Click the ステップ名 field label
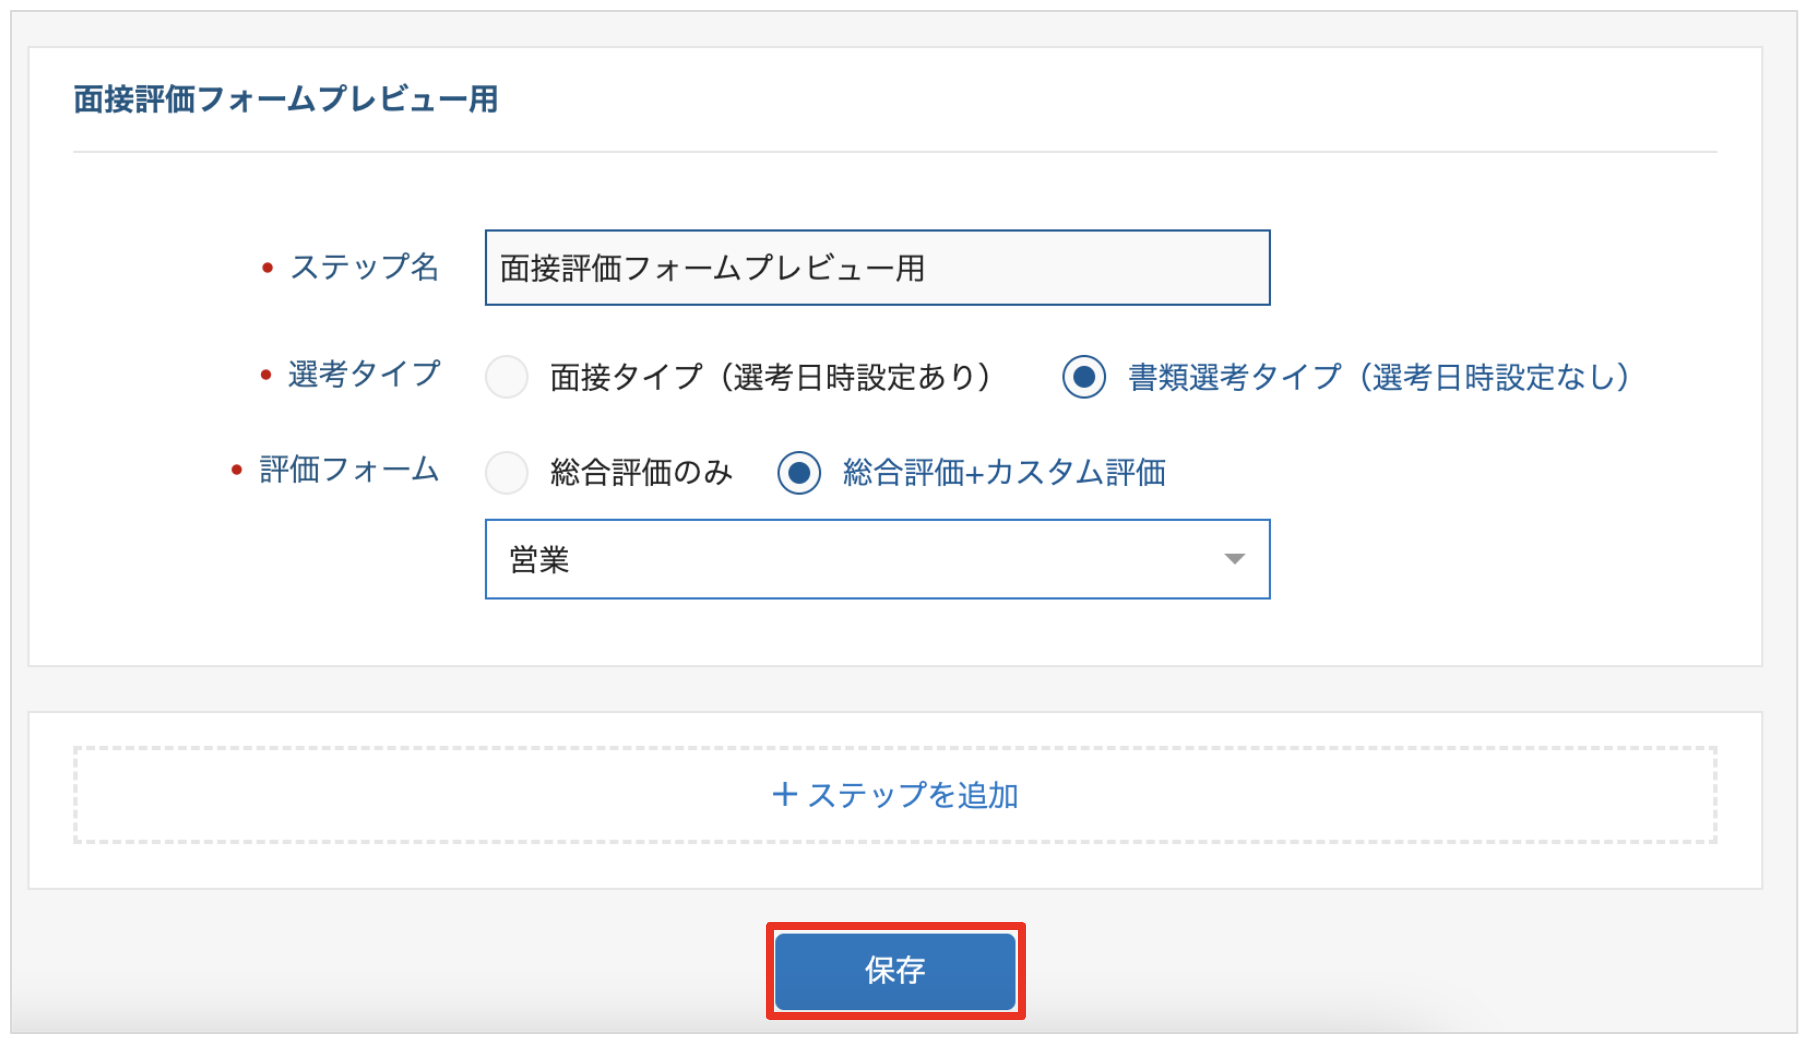The height and width of the screenshot is (1050, 1812). [x=364, y=267]
